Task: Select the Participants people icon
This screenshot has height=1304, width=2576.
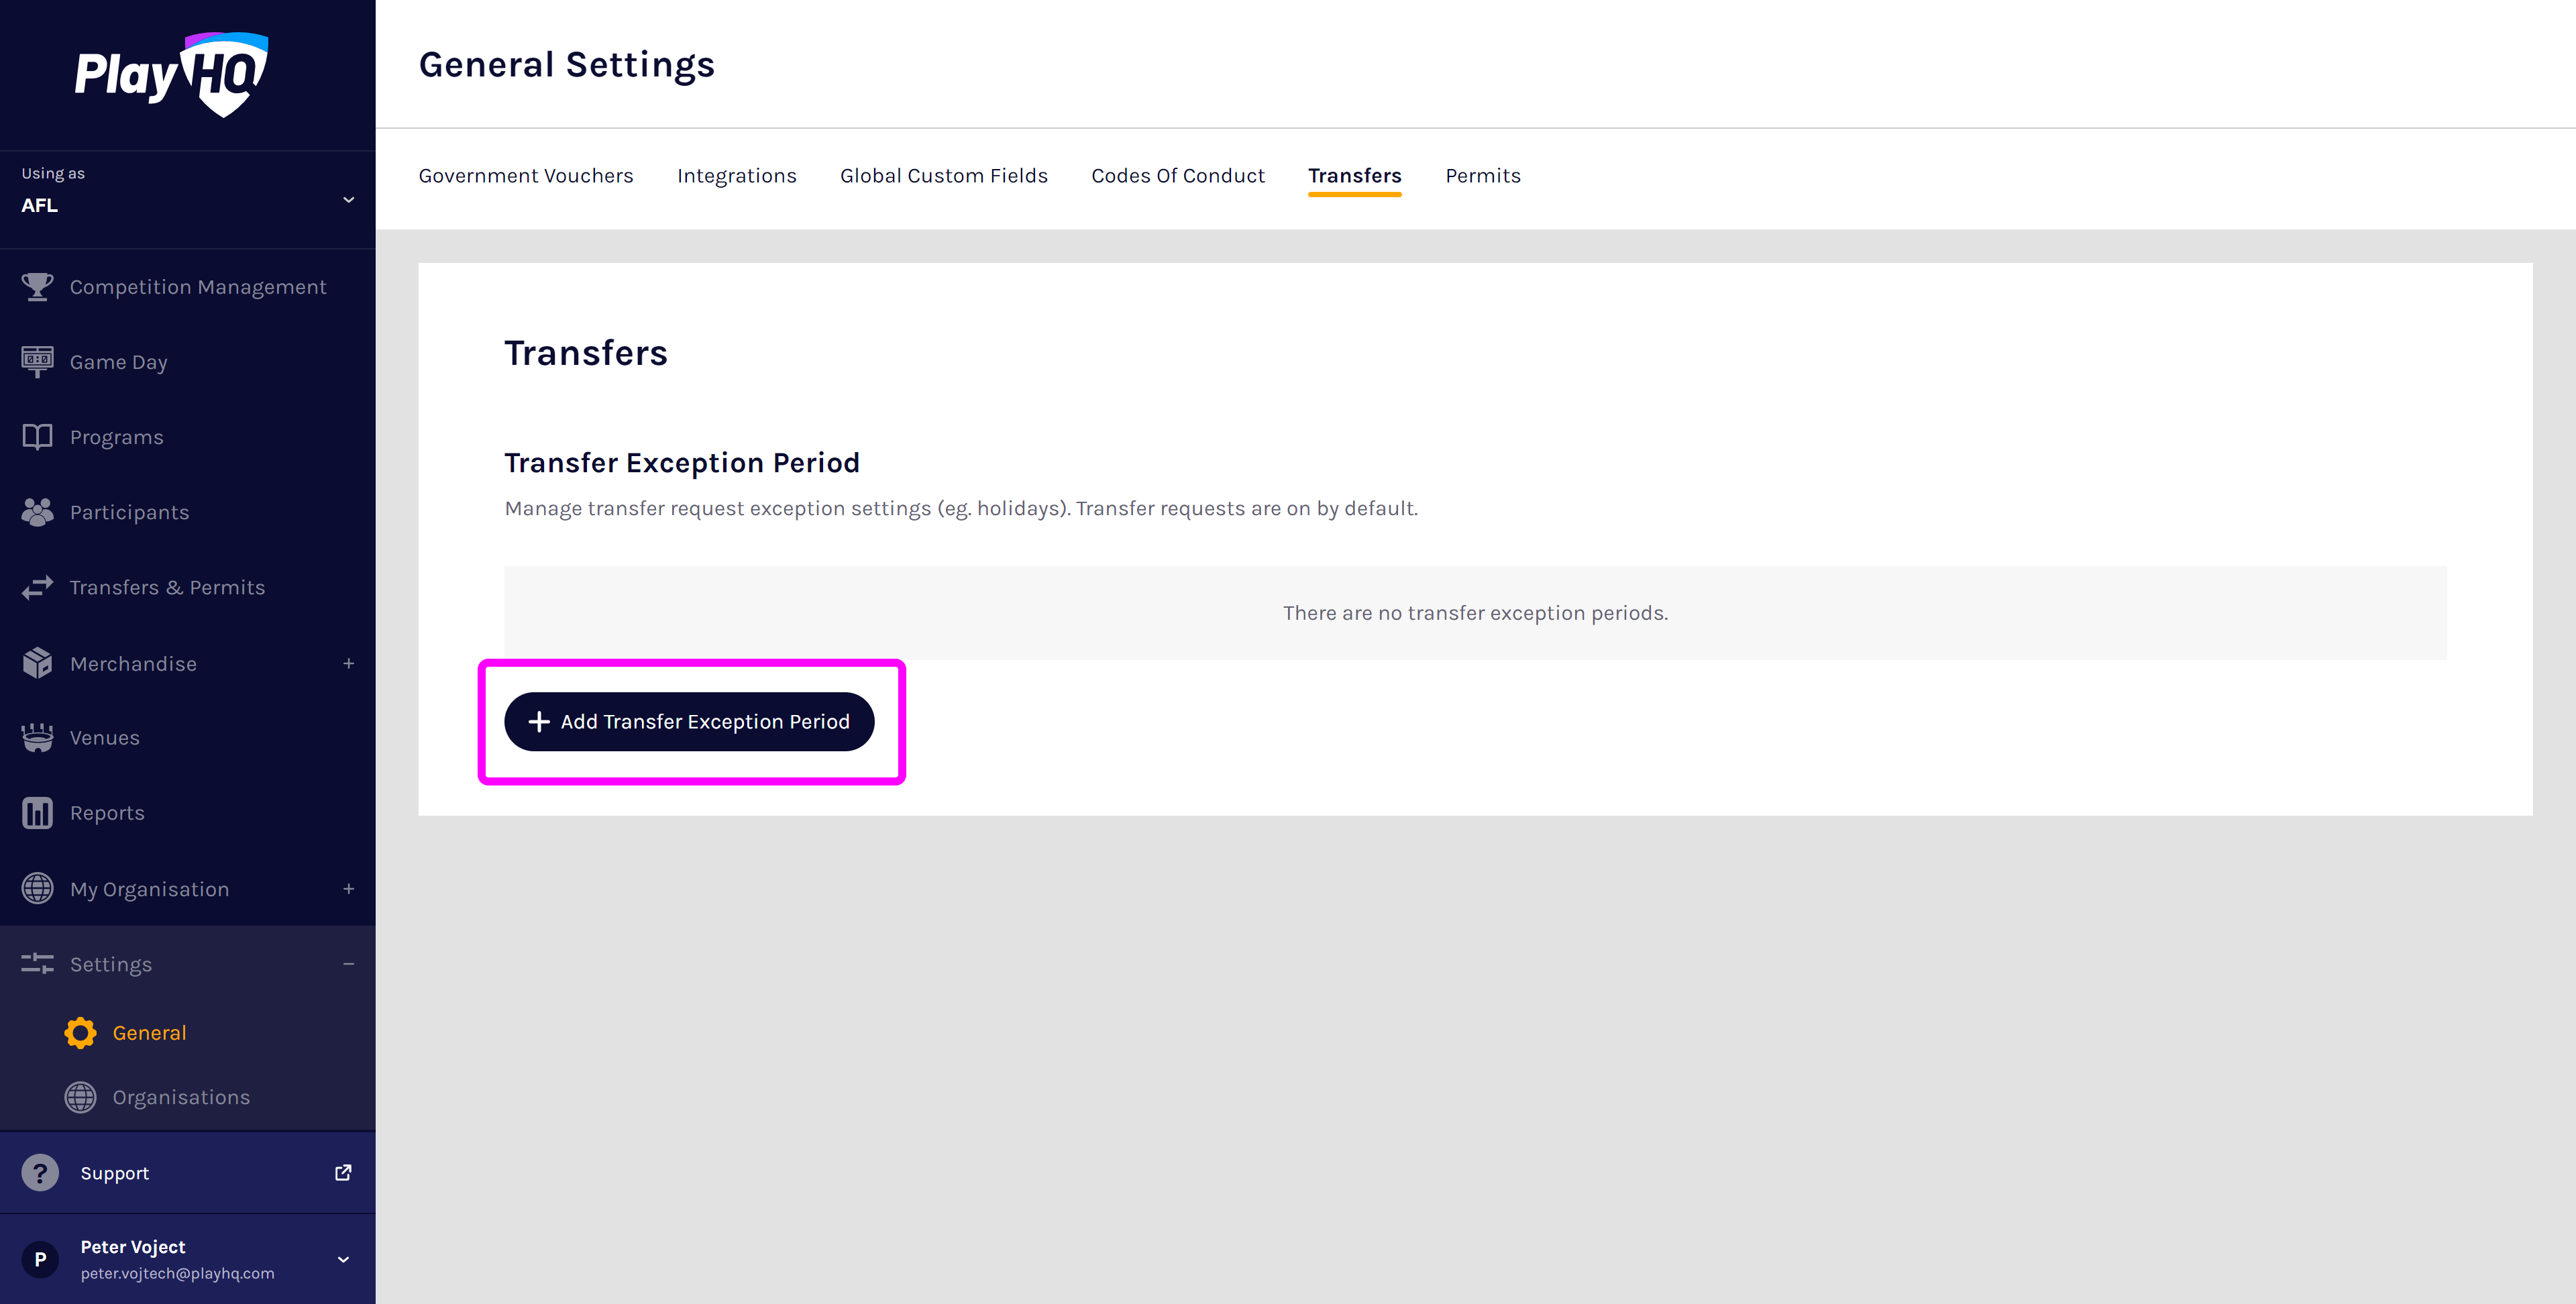Action: pos(37,512)
